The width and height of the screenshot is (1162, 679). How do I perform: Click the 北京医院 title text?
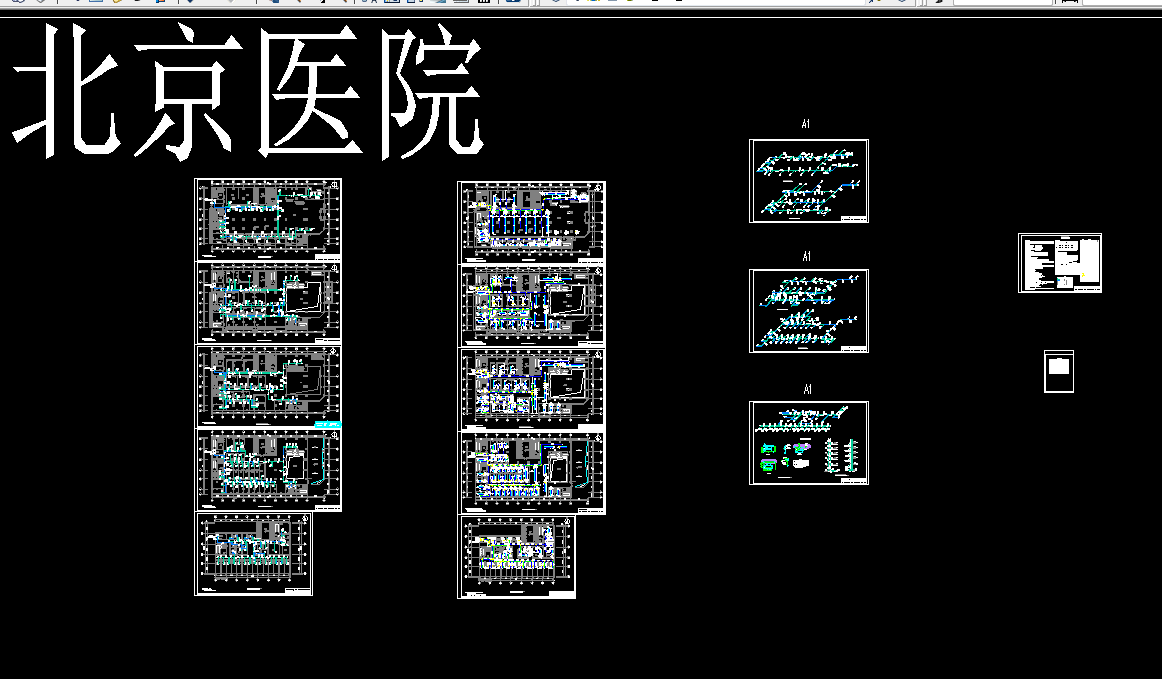coord(248,90)
